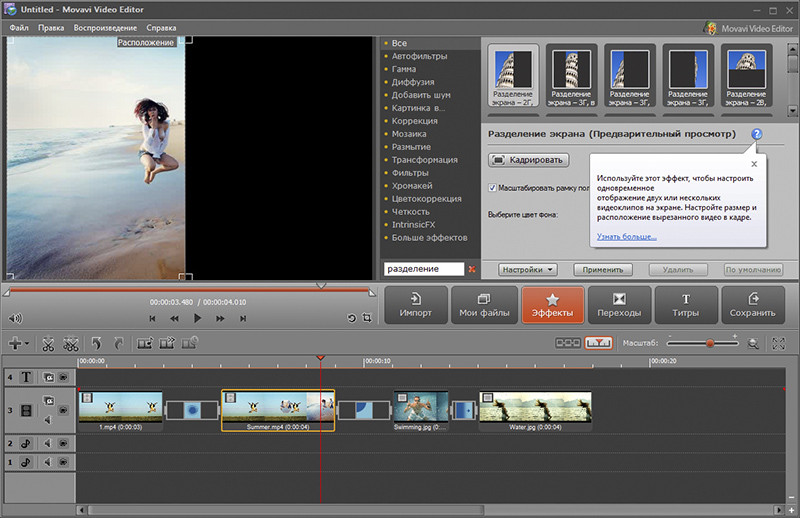Mute the audio on video track 3

48,420
